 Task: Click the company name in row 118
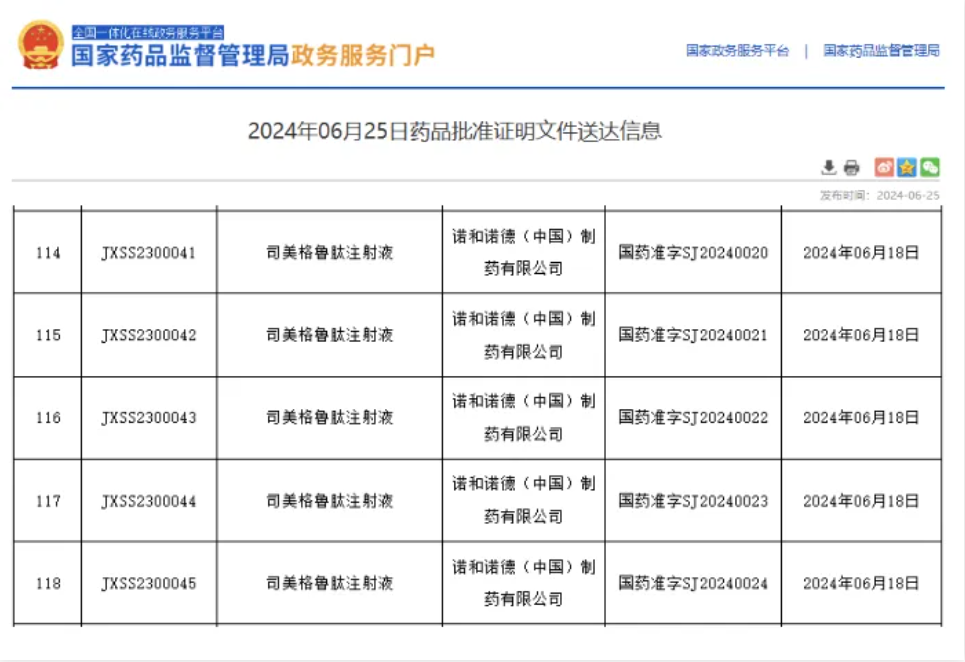coord(524,583)
